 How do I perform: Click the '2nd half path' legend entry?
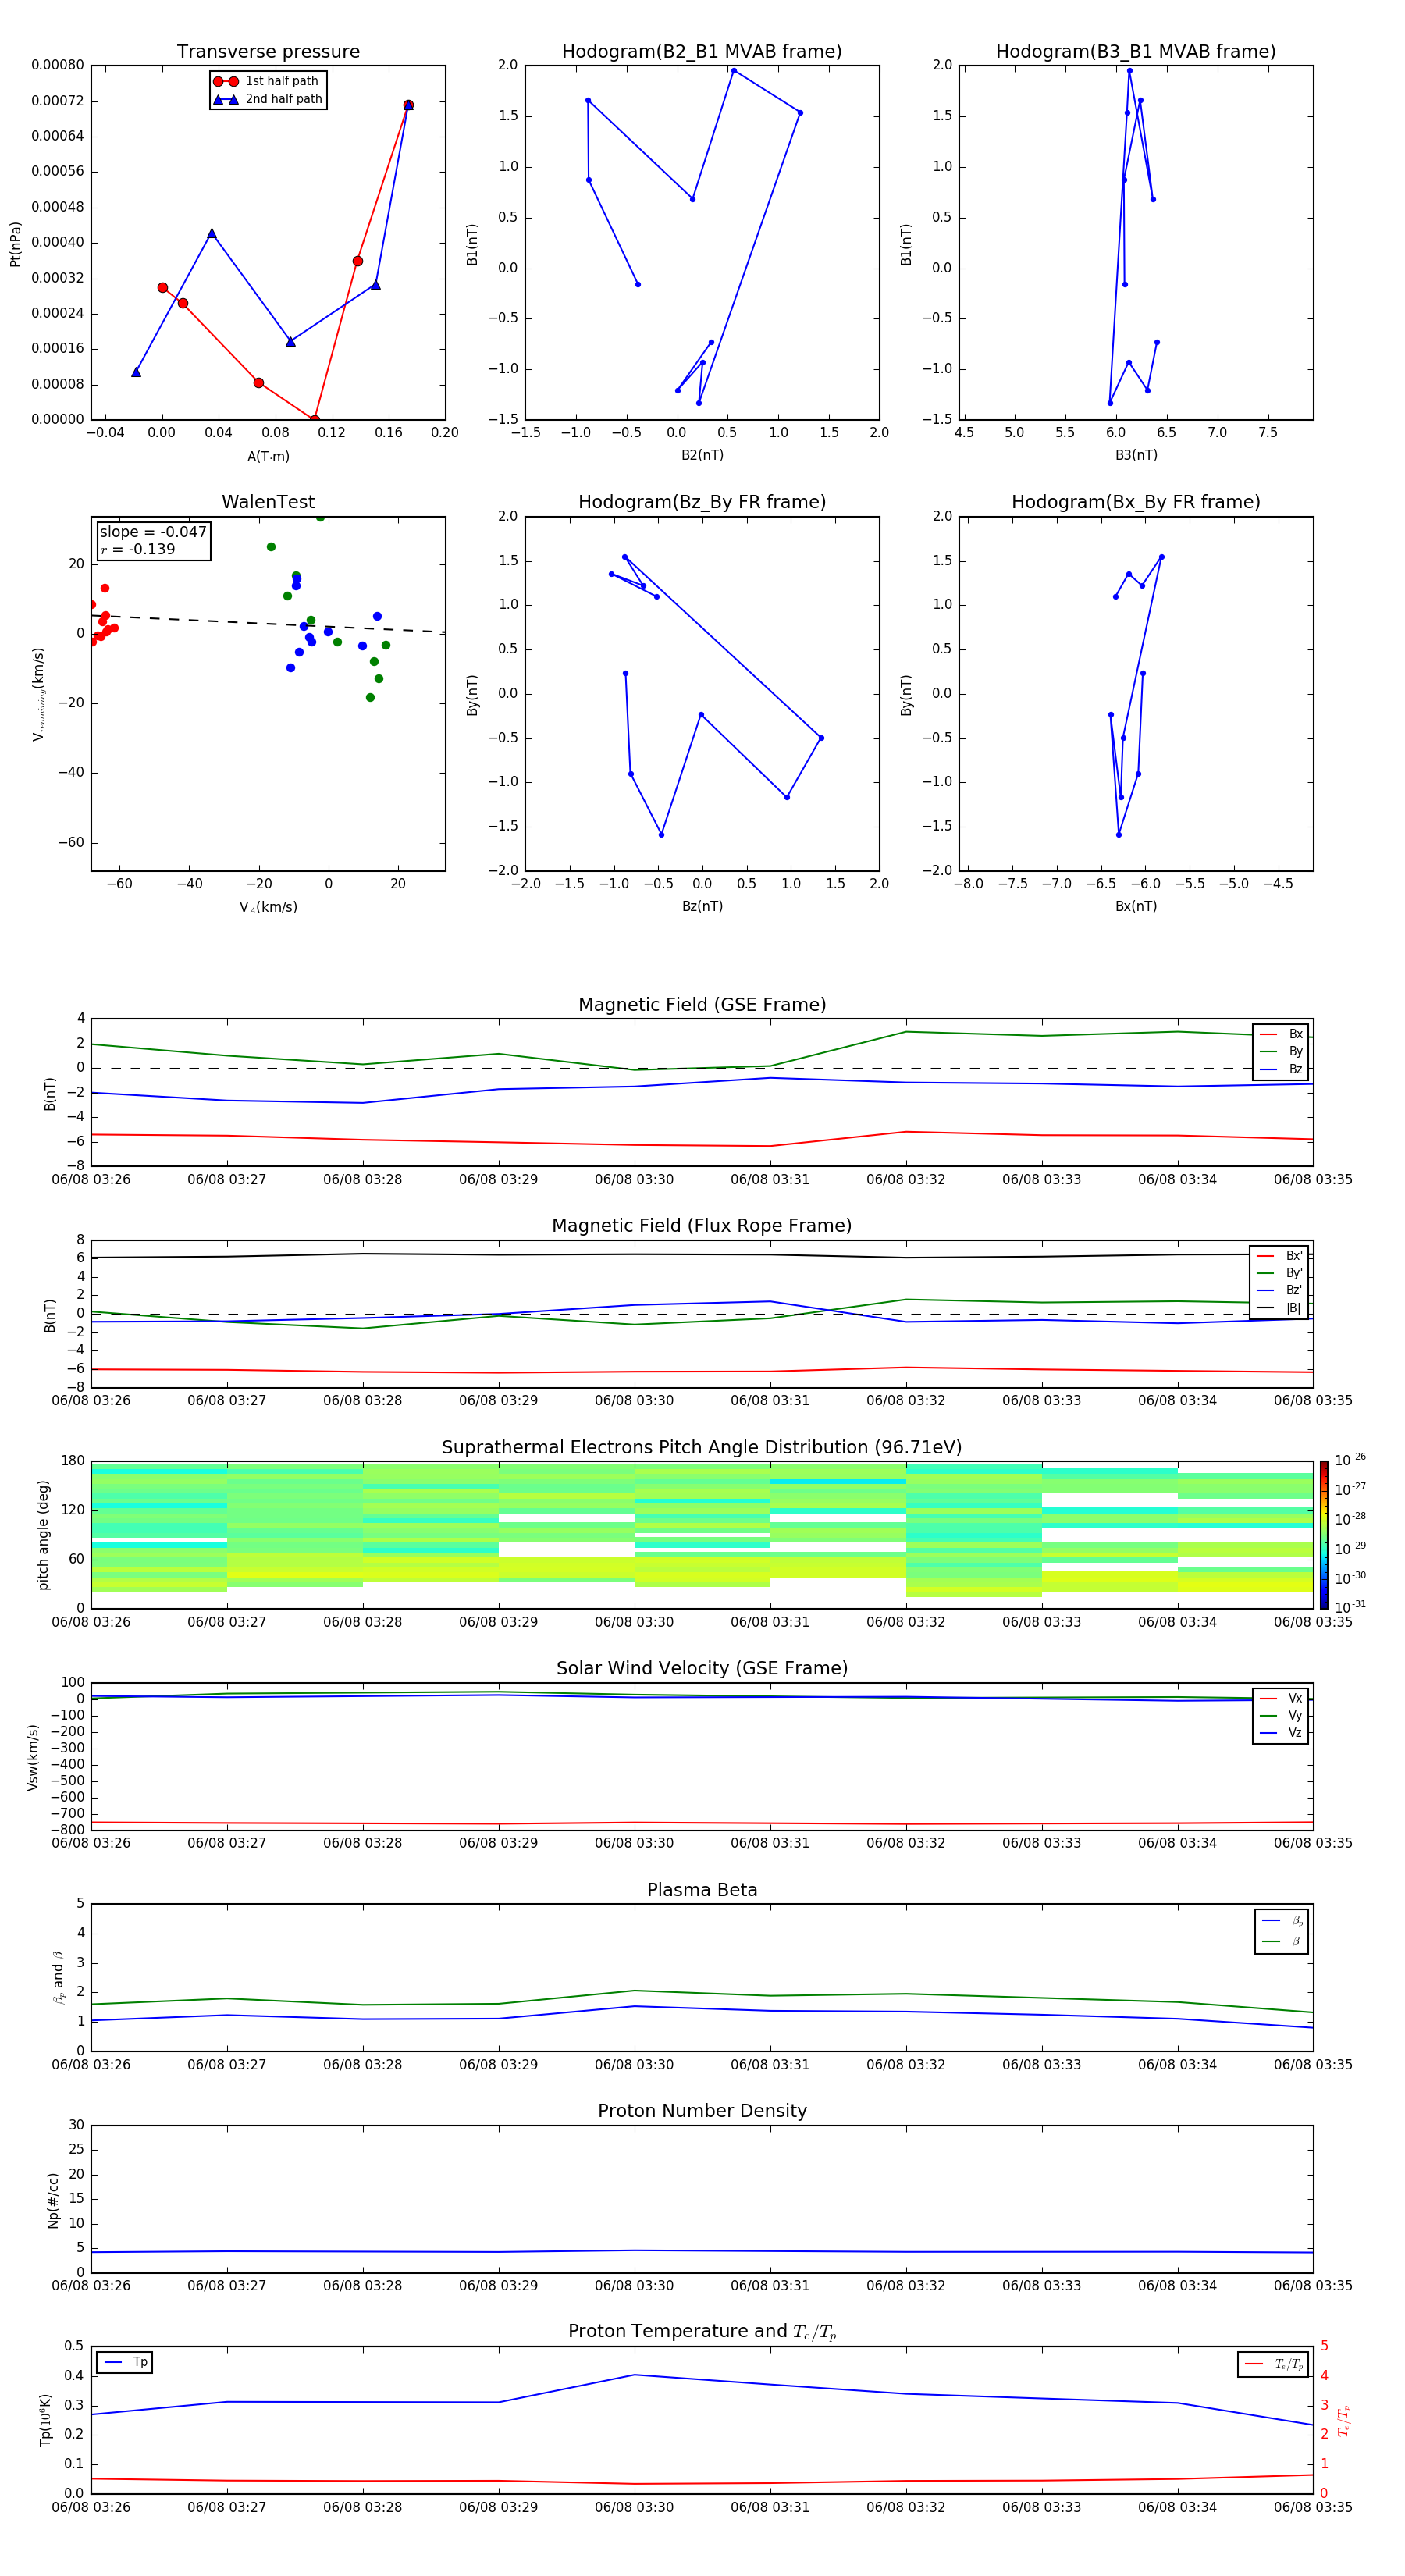click(x=267, y=99)
